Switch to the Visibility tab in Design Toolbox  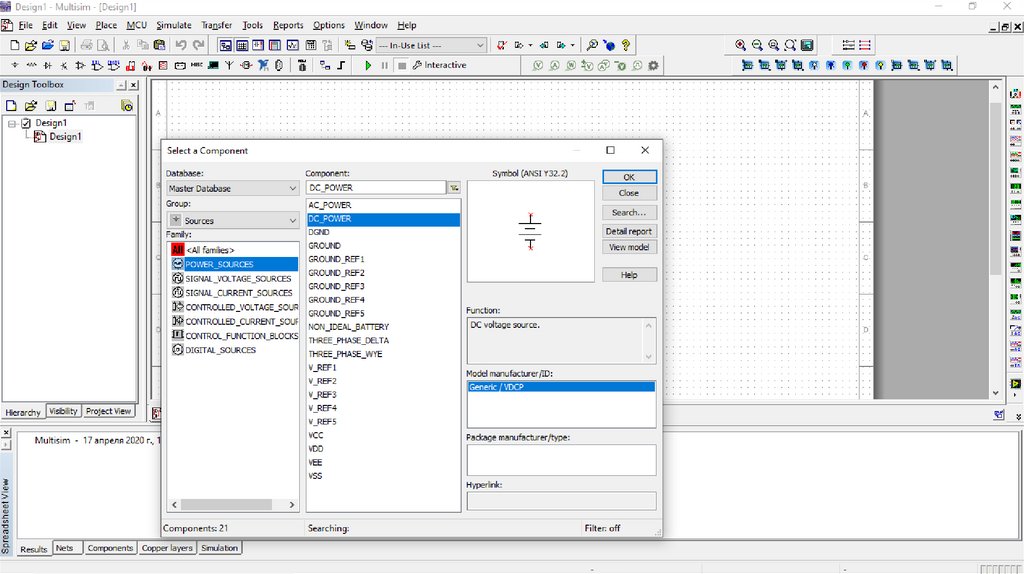pos(63,411)
